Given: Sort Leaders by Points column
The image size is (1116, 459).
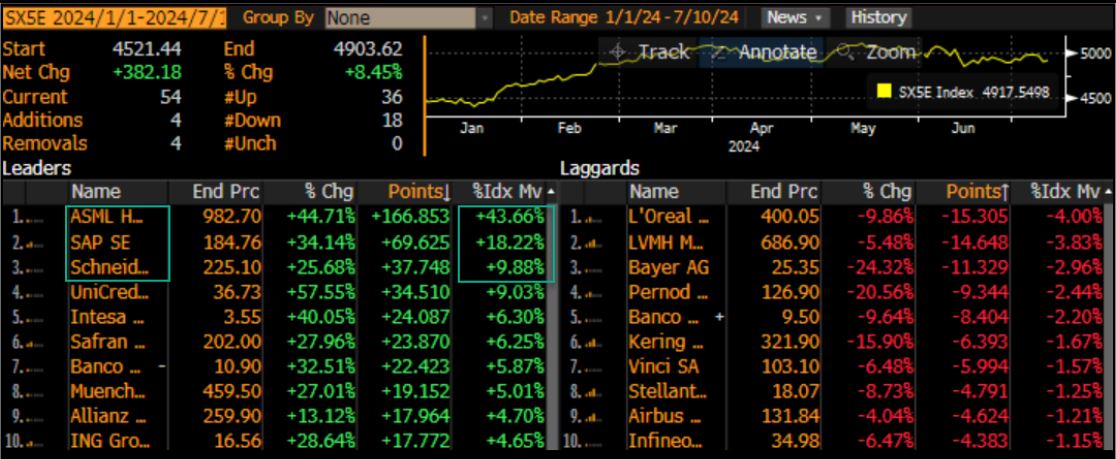Looking at the screenshot, I should point(418,191).
